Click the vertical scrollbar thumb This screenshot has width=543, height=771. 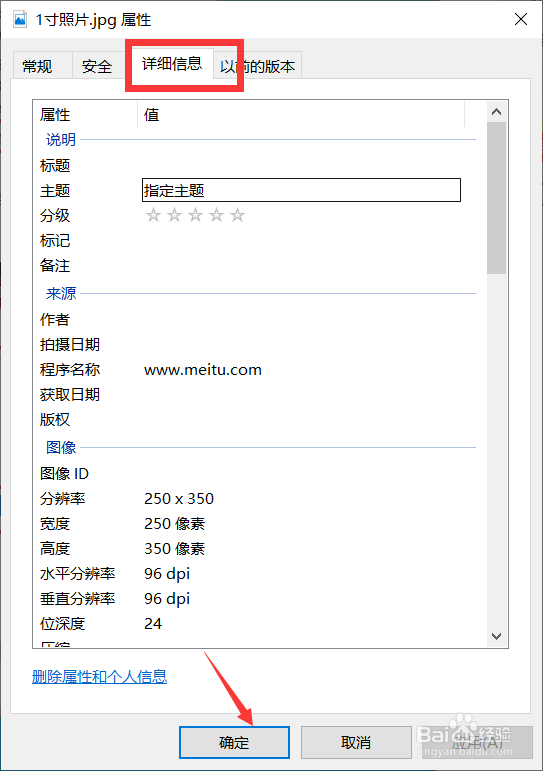pos(496,198)
